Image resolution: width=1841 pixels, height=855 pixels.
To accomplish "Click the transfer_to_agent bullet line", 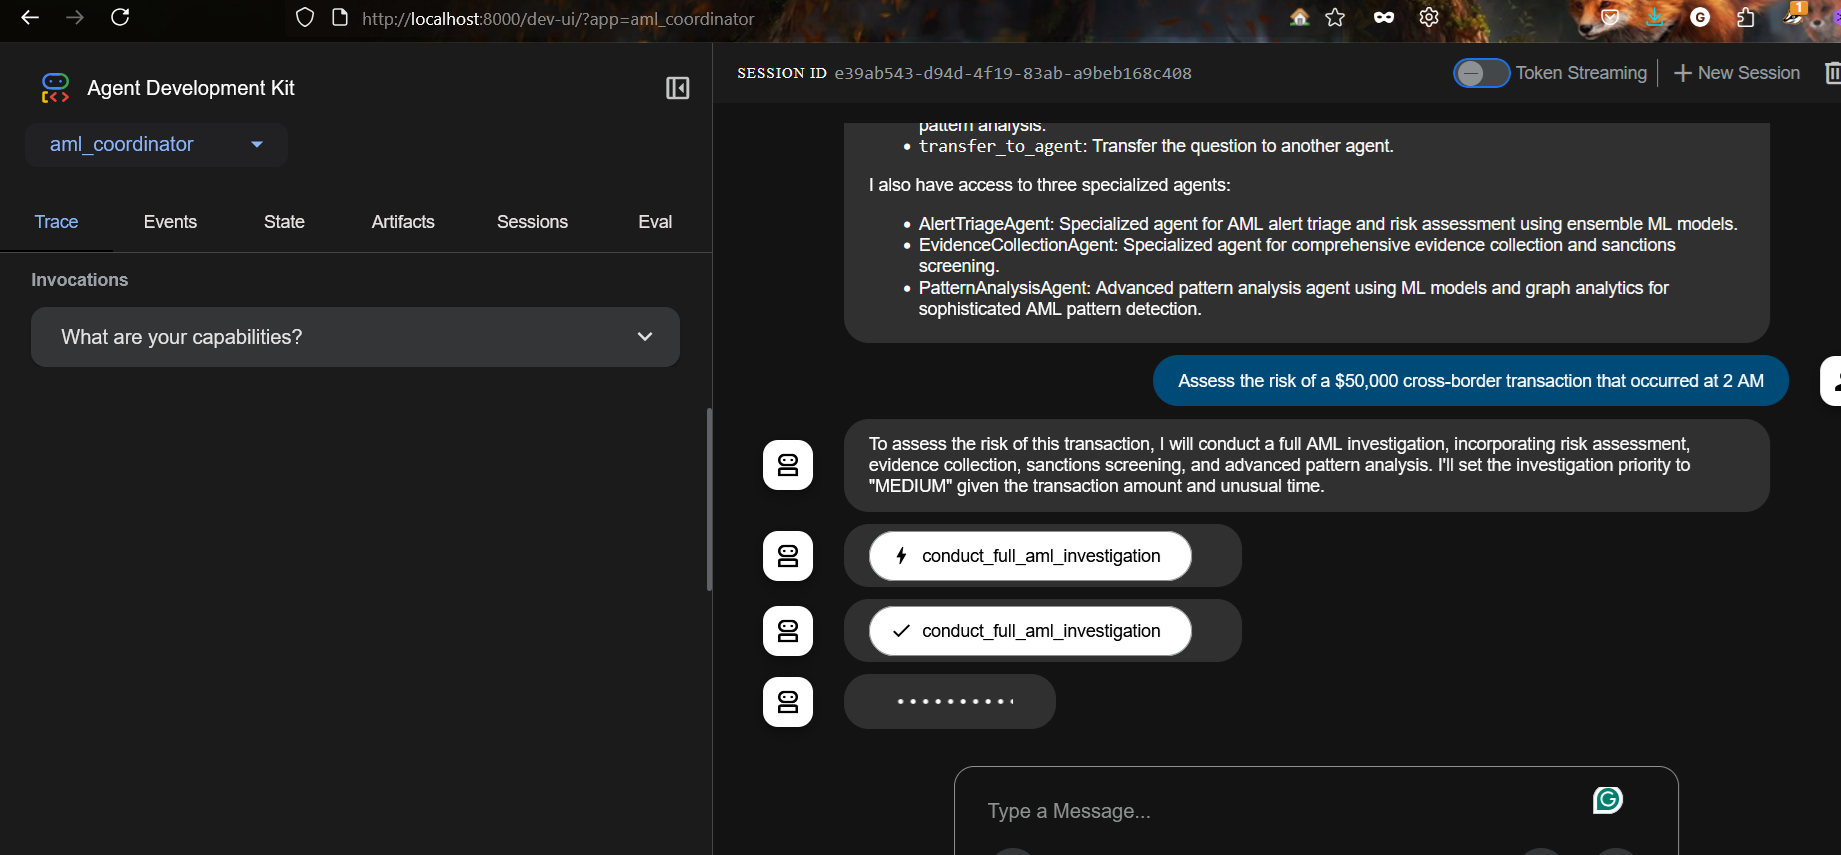I will (x=1155, y=146).
